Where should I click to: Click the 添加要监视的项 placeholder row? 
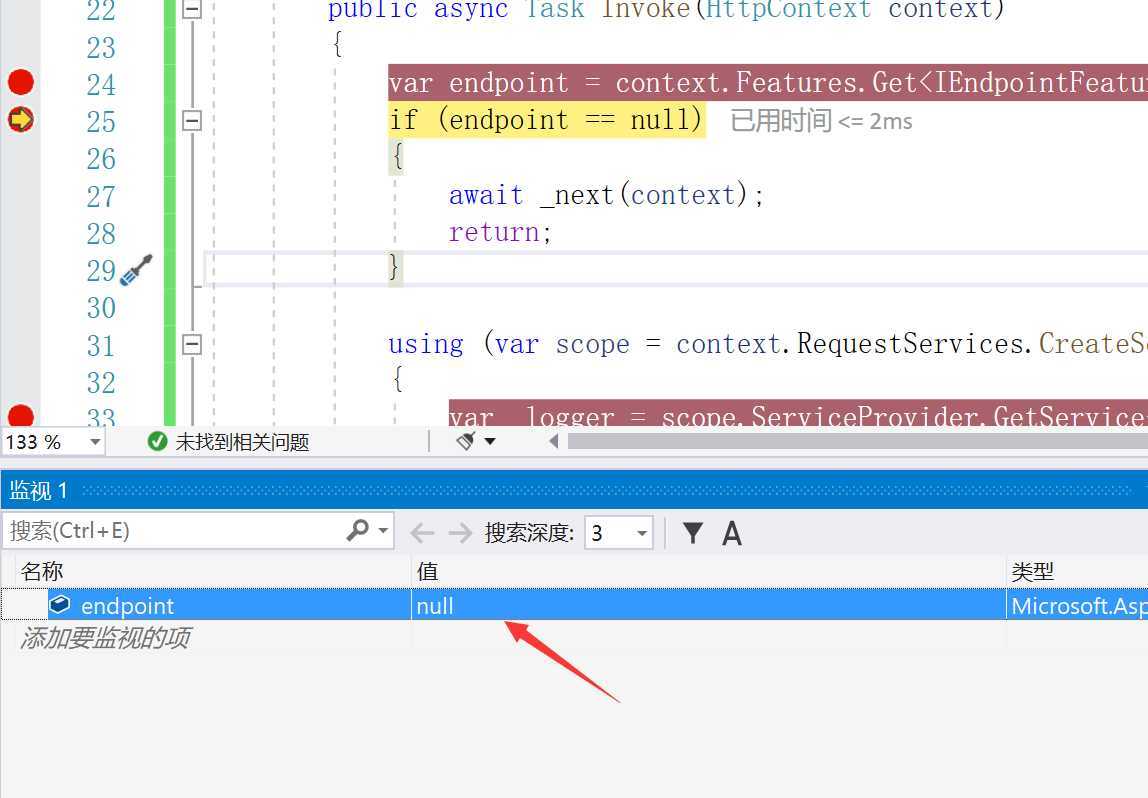(105, 638)
